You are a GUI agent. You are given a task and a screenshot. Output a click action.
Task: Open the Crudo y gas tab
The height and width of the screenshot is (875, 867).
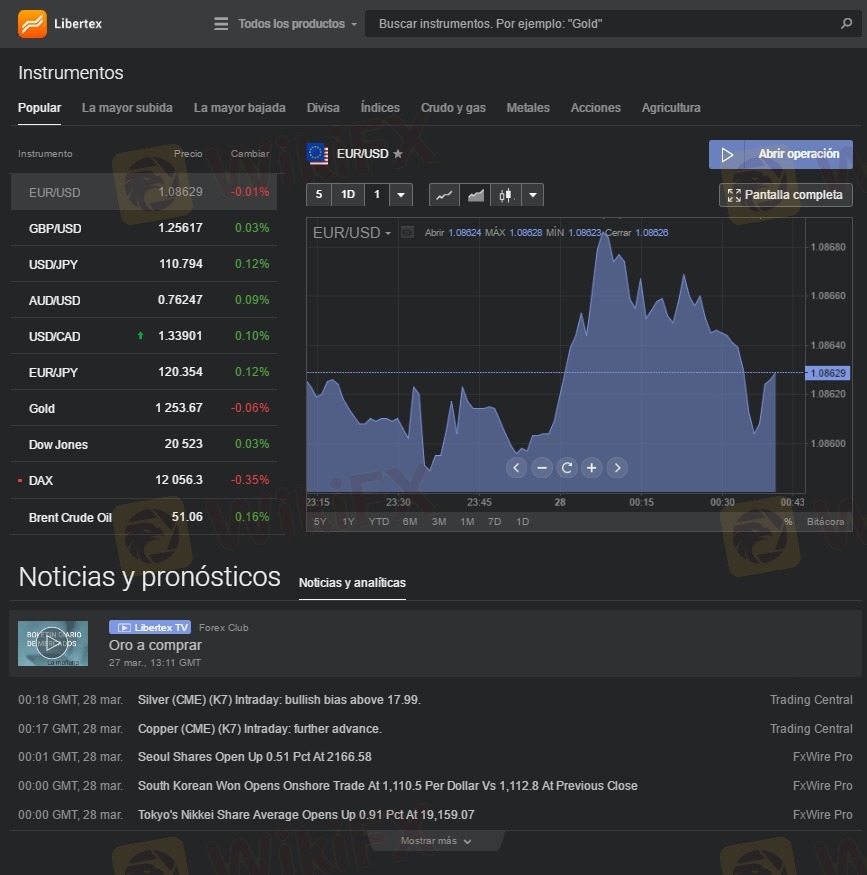[x=453, y=108]
